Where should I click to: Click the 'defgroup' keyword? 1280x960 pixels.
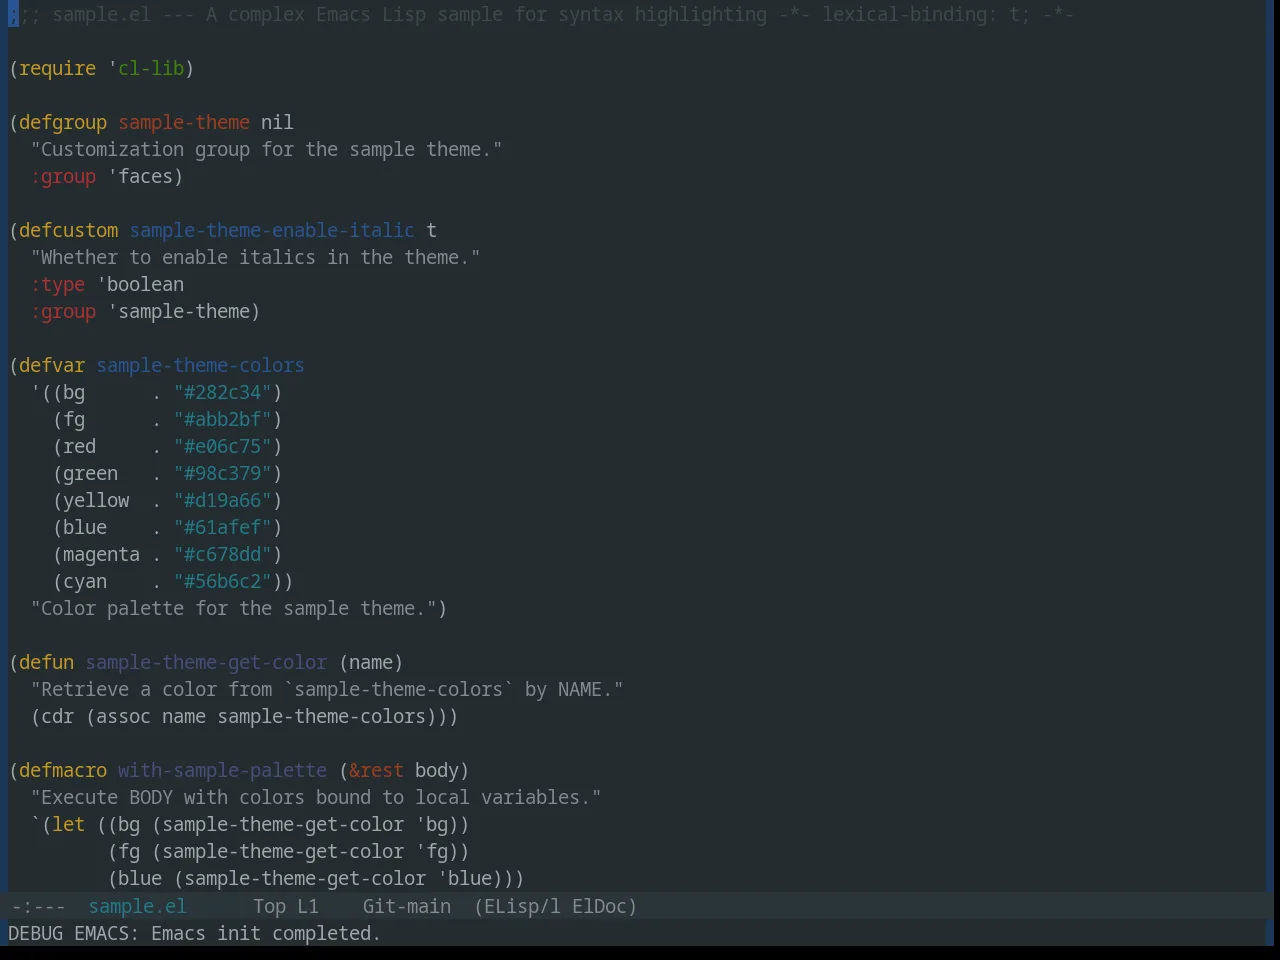pyautogui.click(x=63, y=122)
